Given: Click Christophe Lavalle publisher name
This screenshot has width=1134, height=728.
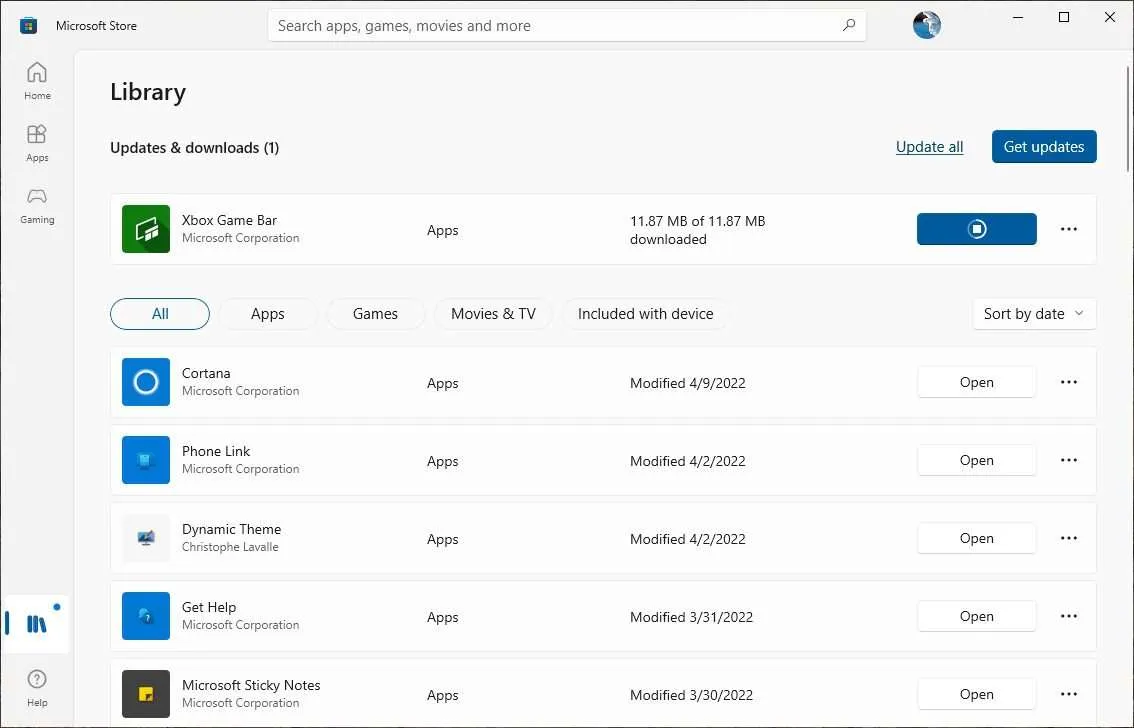Looking at the screenshot, I should point(230,547).
